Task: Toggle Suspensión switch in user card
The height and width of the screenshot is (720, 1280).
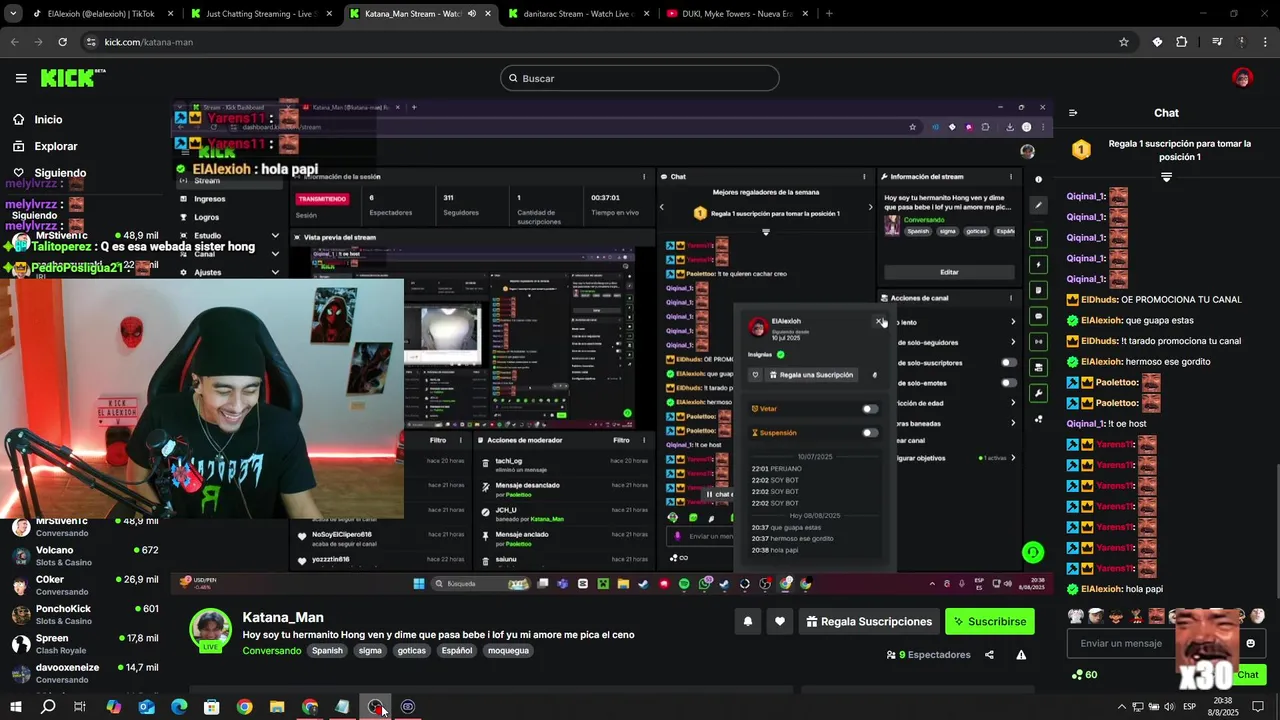Action: [x=870, y=433]
